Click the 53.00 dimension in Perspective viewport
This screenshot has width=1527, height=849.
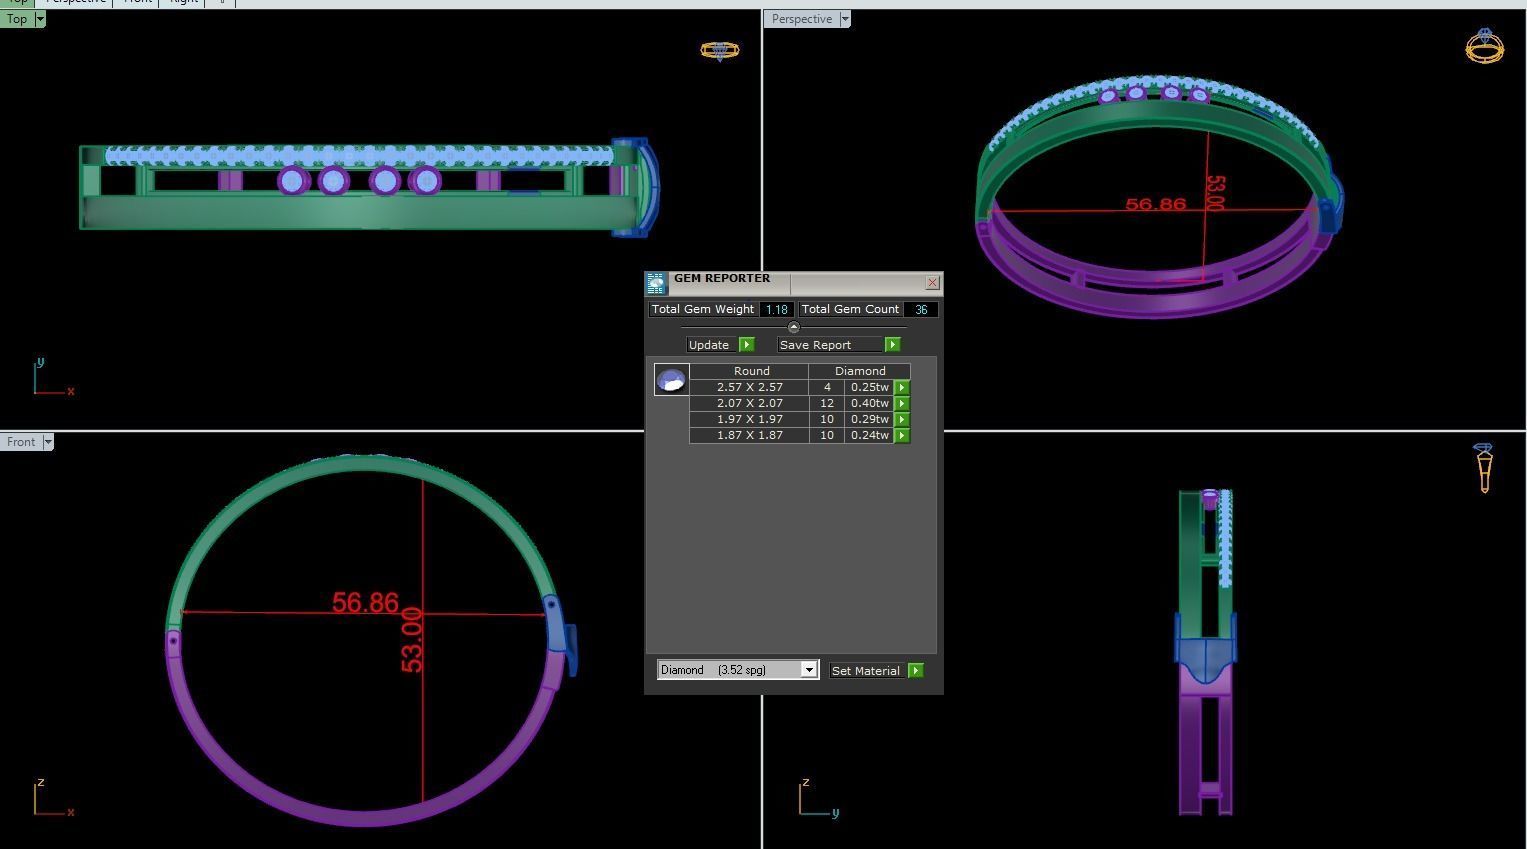coord(1215,192)
